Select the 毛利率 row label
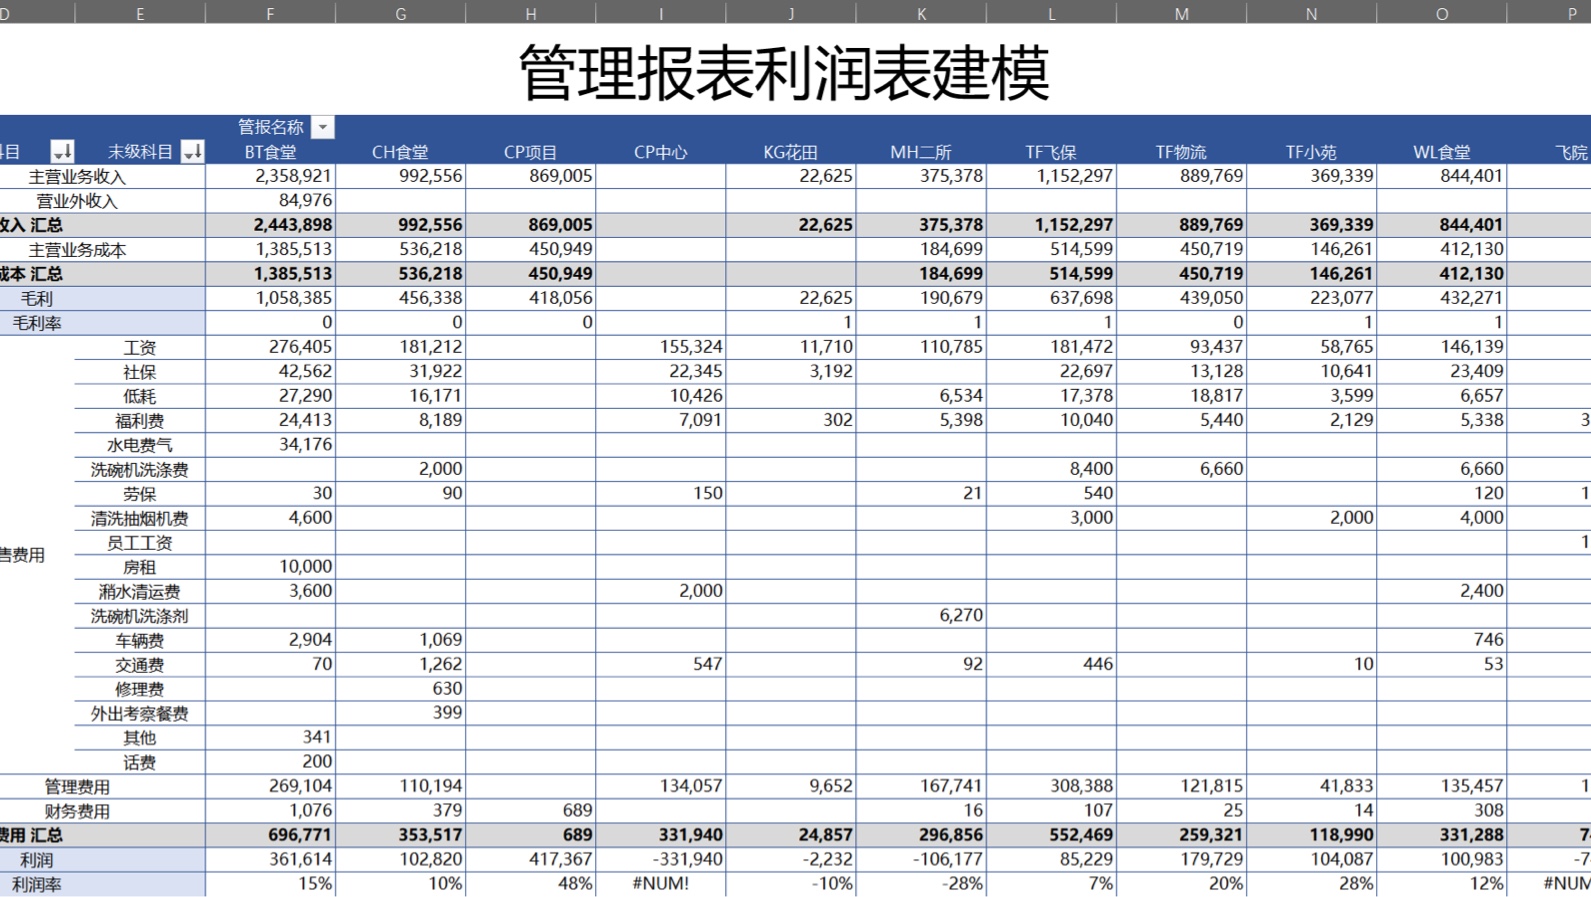This screenshot has width=1591, height=897. pyautogui.click(x=37, y=323)
